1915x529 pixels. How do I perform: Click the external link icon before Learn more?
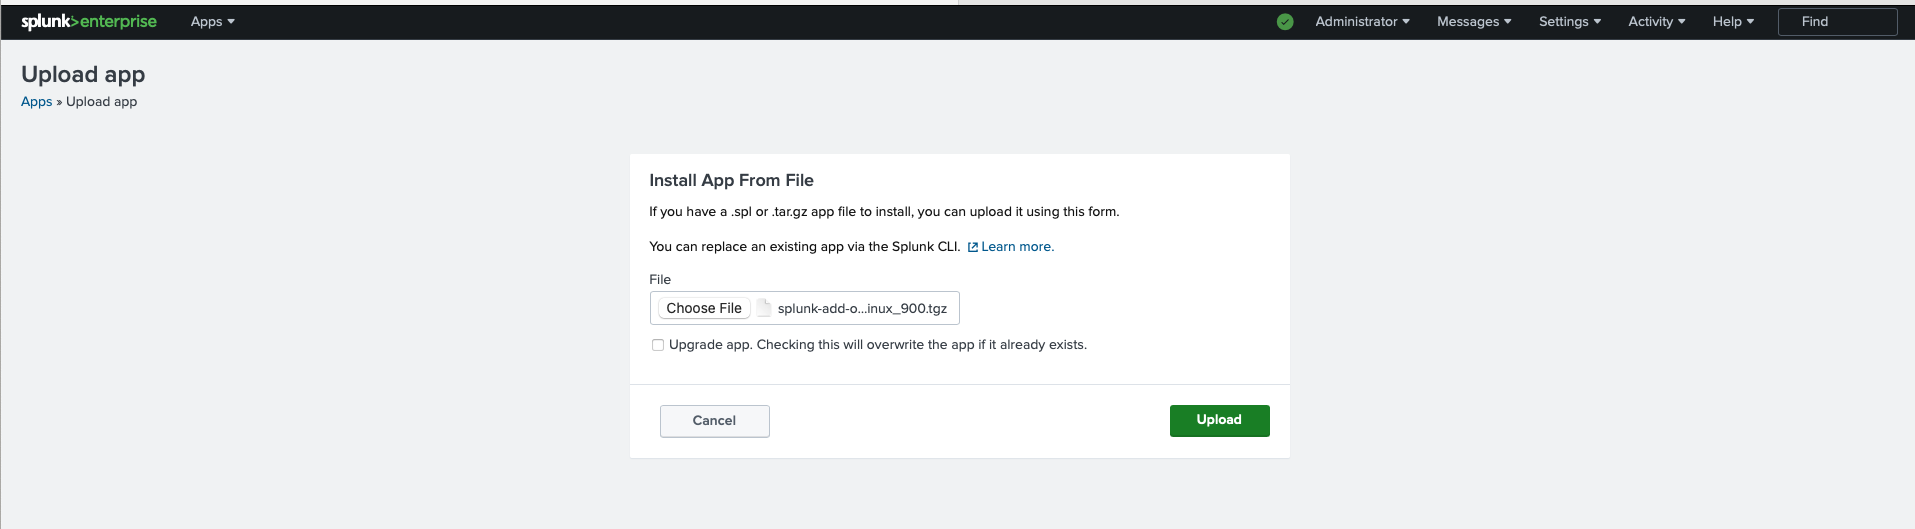972,247
